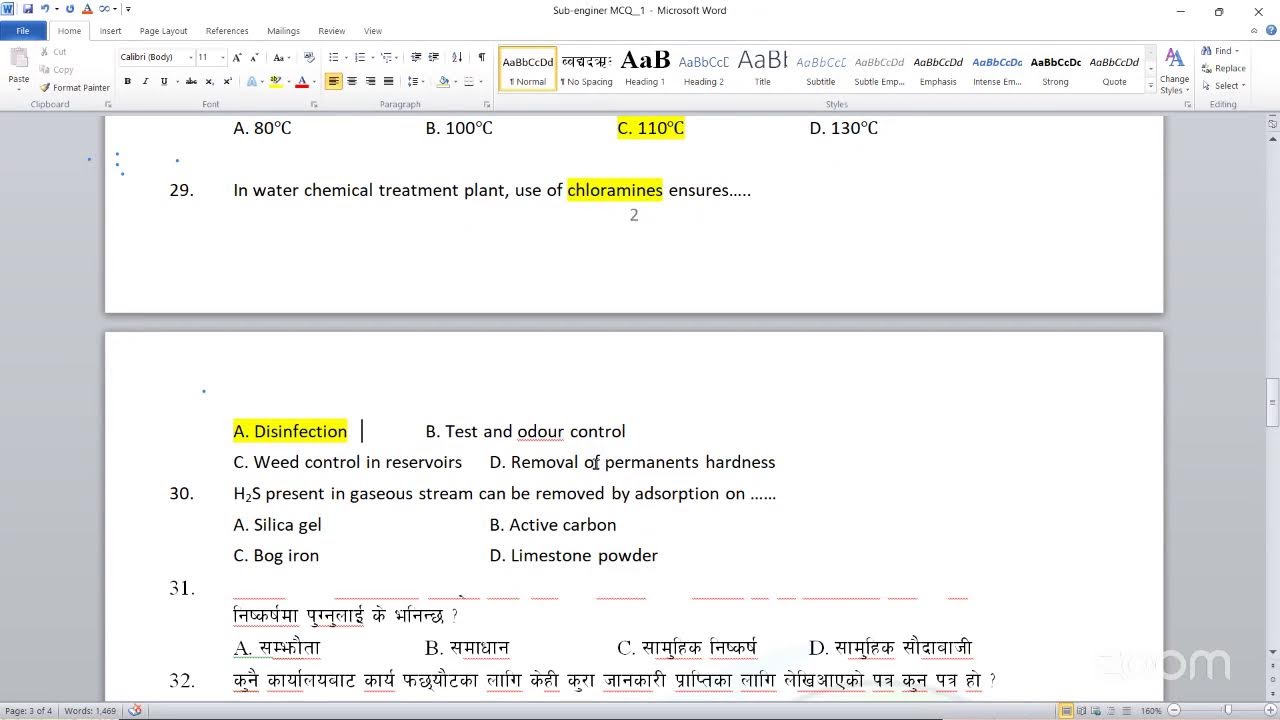Image resolution: width=1280 pixels, height=720 pixels.
Task: Set align text left
Action: [x=334, y=81]
